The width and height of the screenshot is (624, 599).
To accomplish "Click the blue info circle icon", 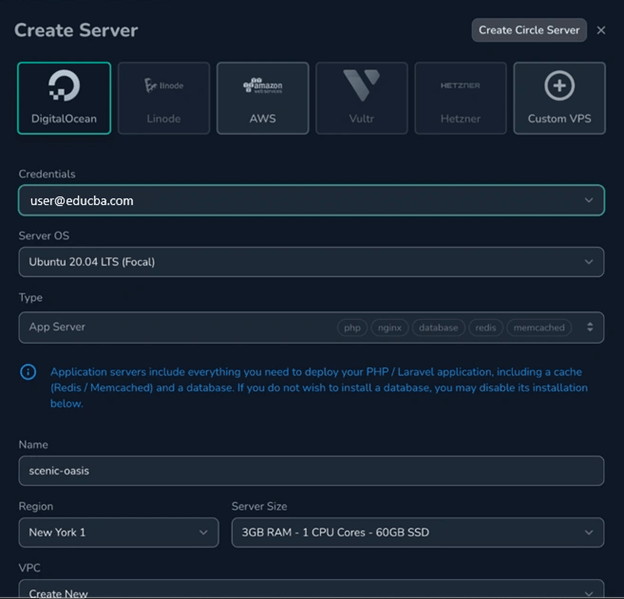I will click(28, 372).
